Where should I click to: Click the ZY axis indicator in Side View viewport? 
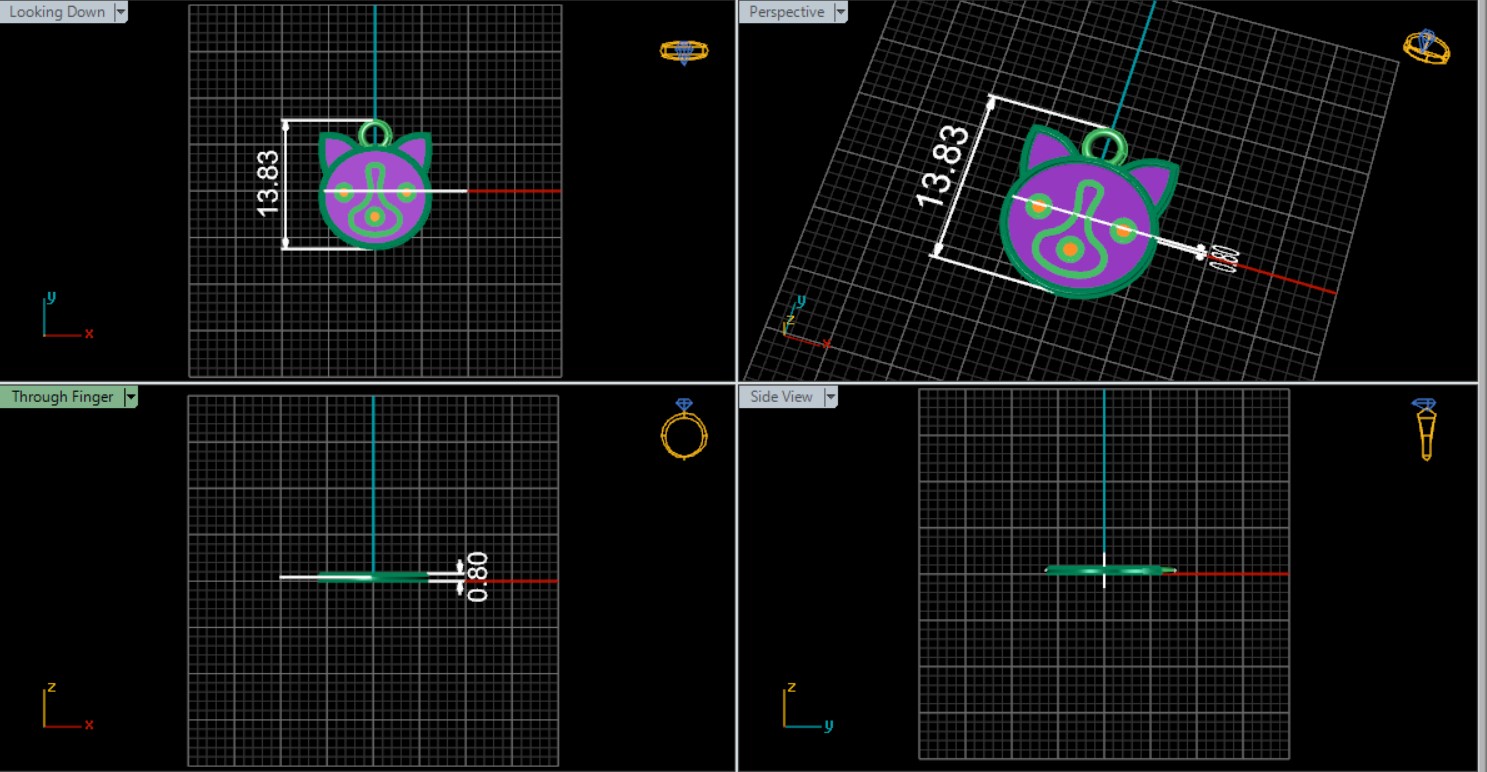pos(803,708)
